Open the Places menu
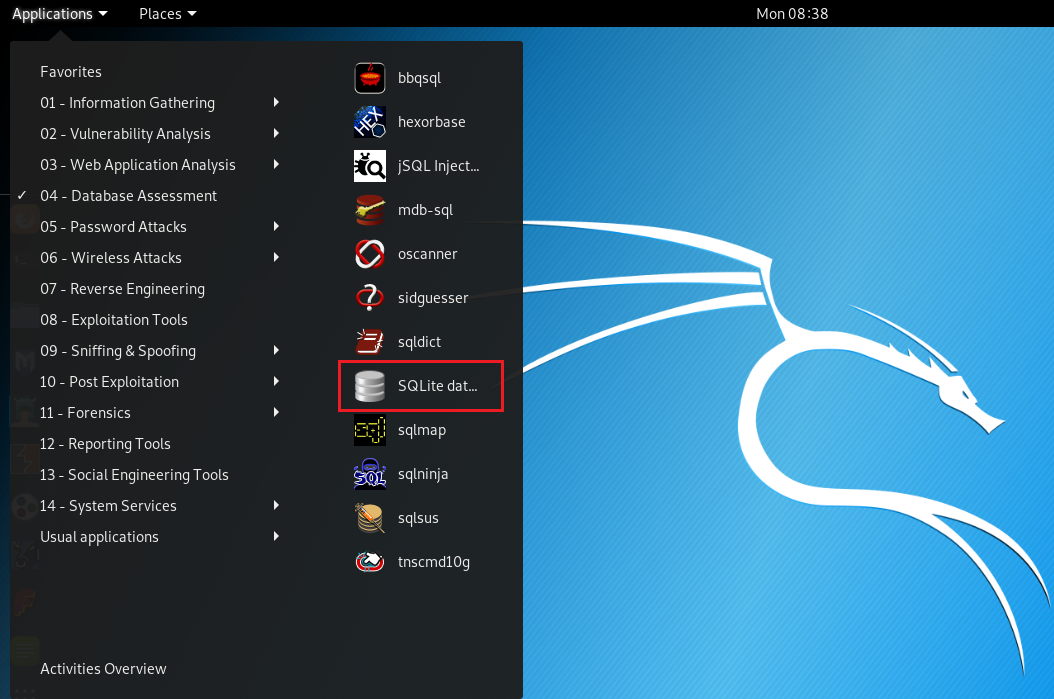Image resolution: width=1054 pixels, height=699 pixels. point(167,13)
